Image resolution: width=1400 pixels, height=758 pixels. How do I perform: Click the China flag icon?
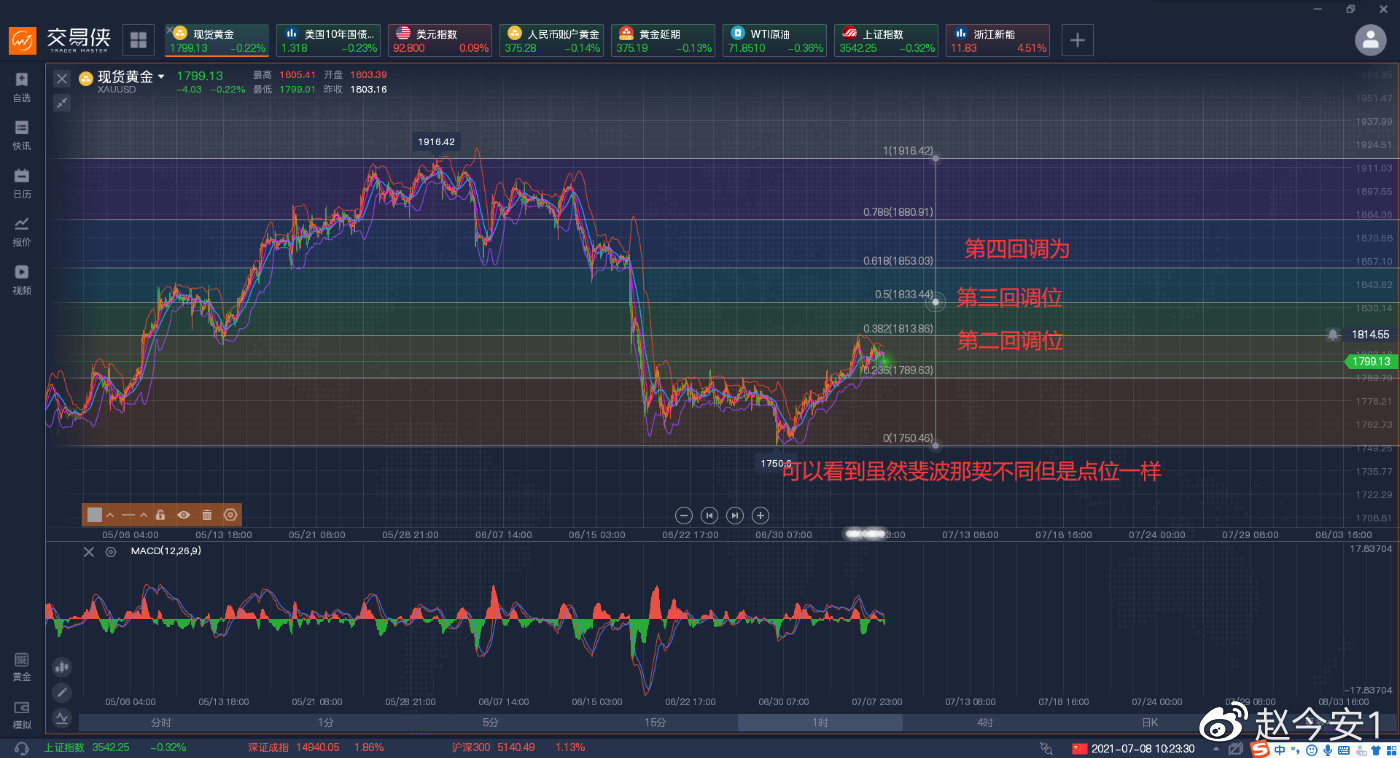pos(1079,748)
